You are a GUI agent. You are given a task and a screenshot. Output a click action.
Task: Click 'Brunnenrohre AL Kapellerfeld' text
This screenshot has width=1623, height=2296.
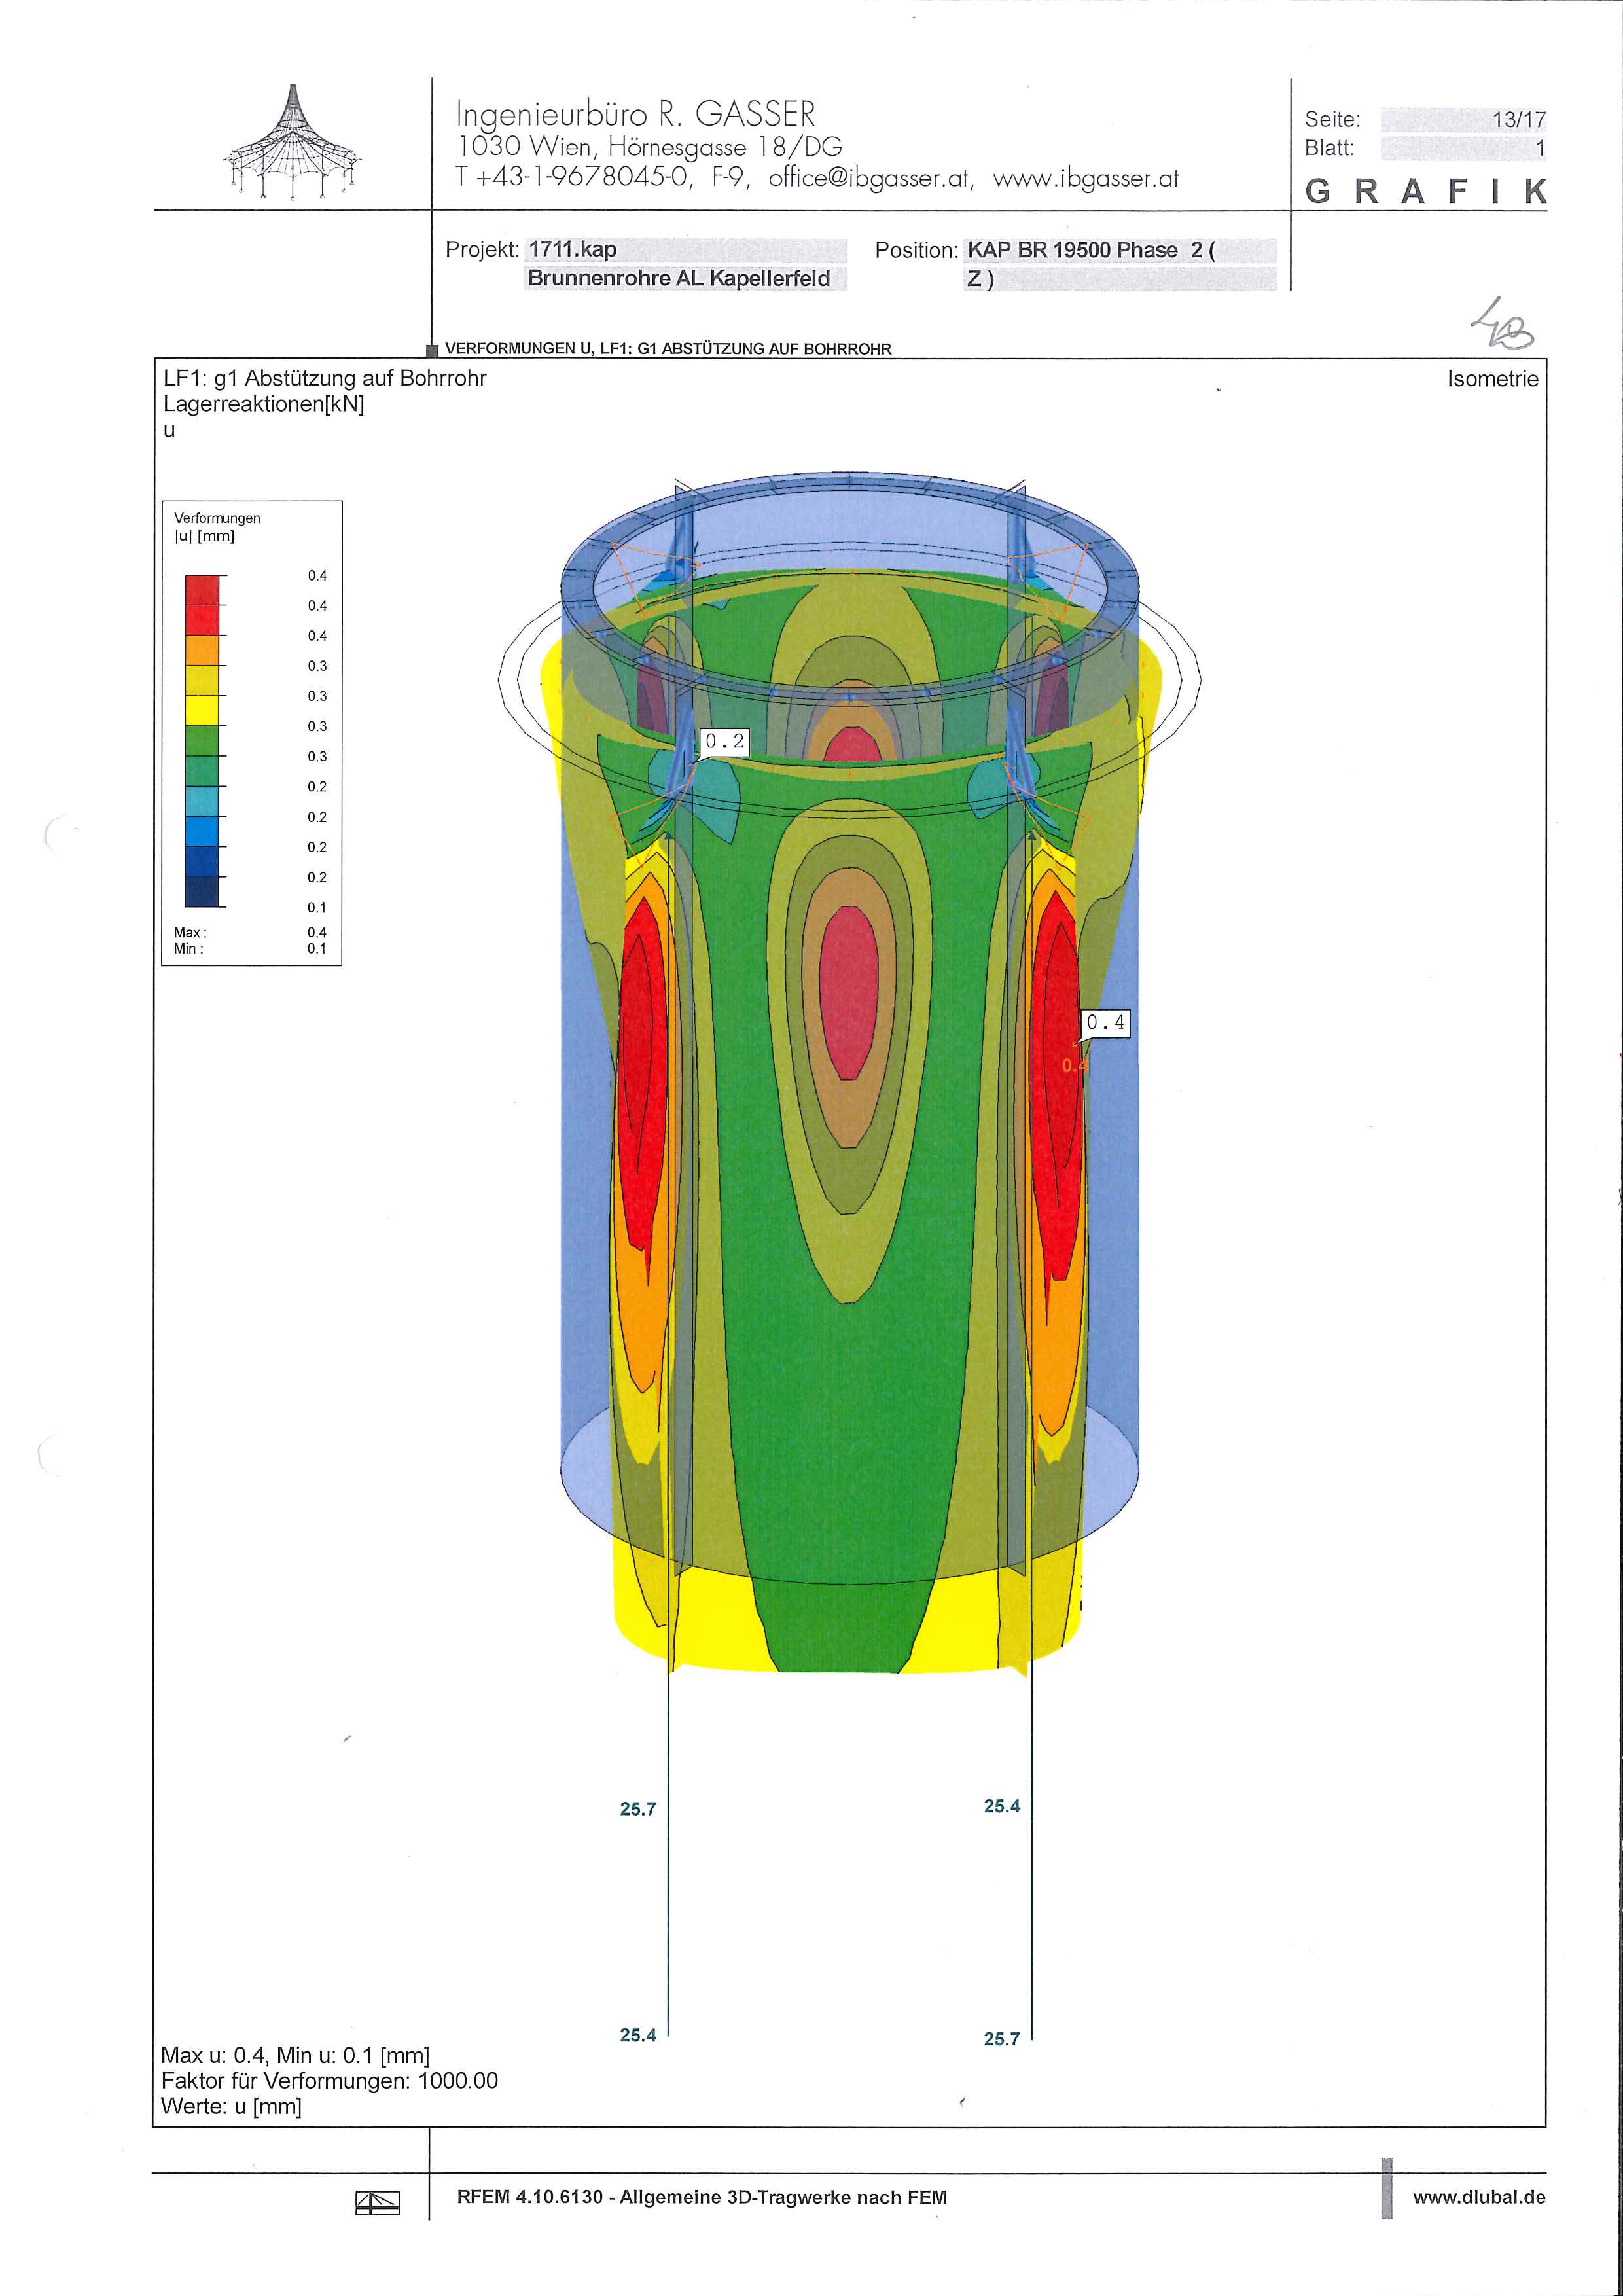(x=679, y=278)
